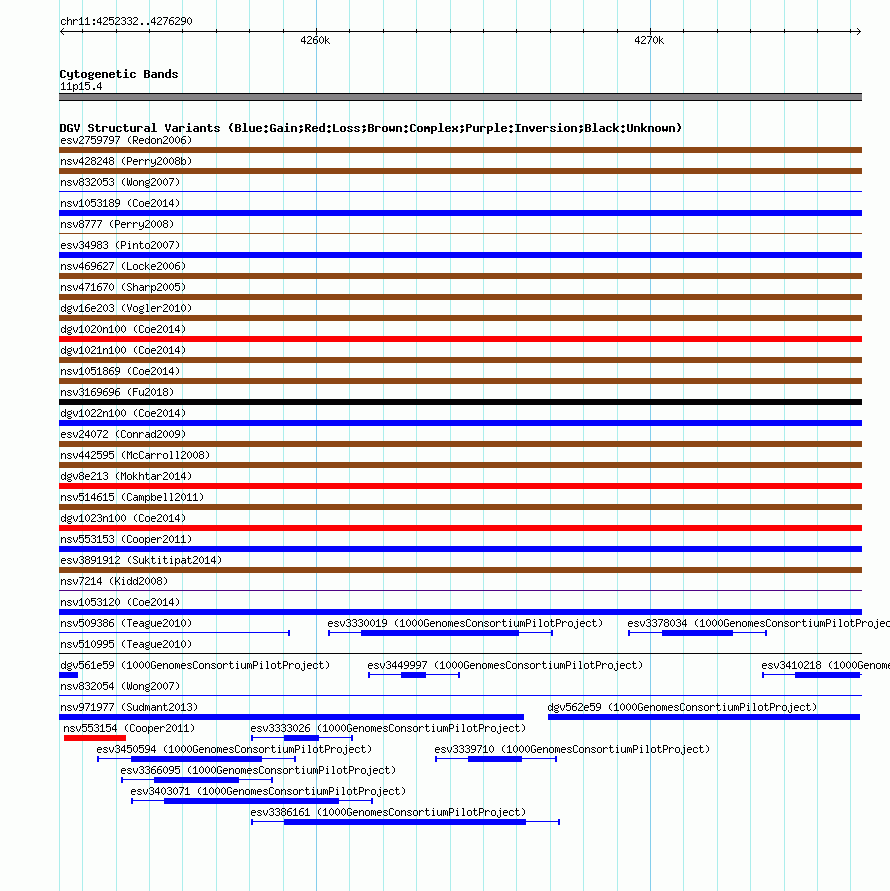Select the nsv510995 (Teague2010) label
890x891 pixels.
126,645
